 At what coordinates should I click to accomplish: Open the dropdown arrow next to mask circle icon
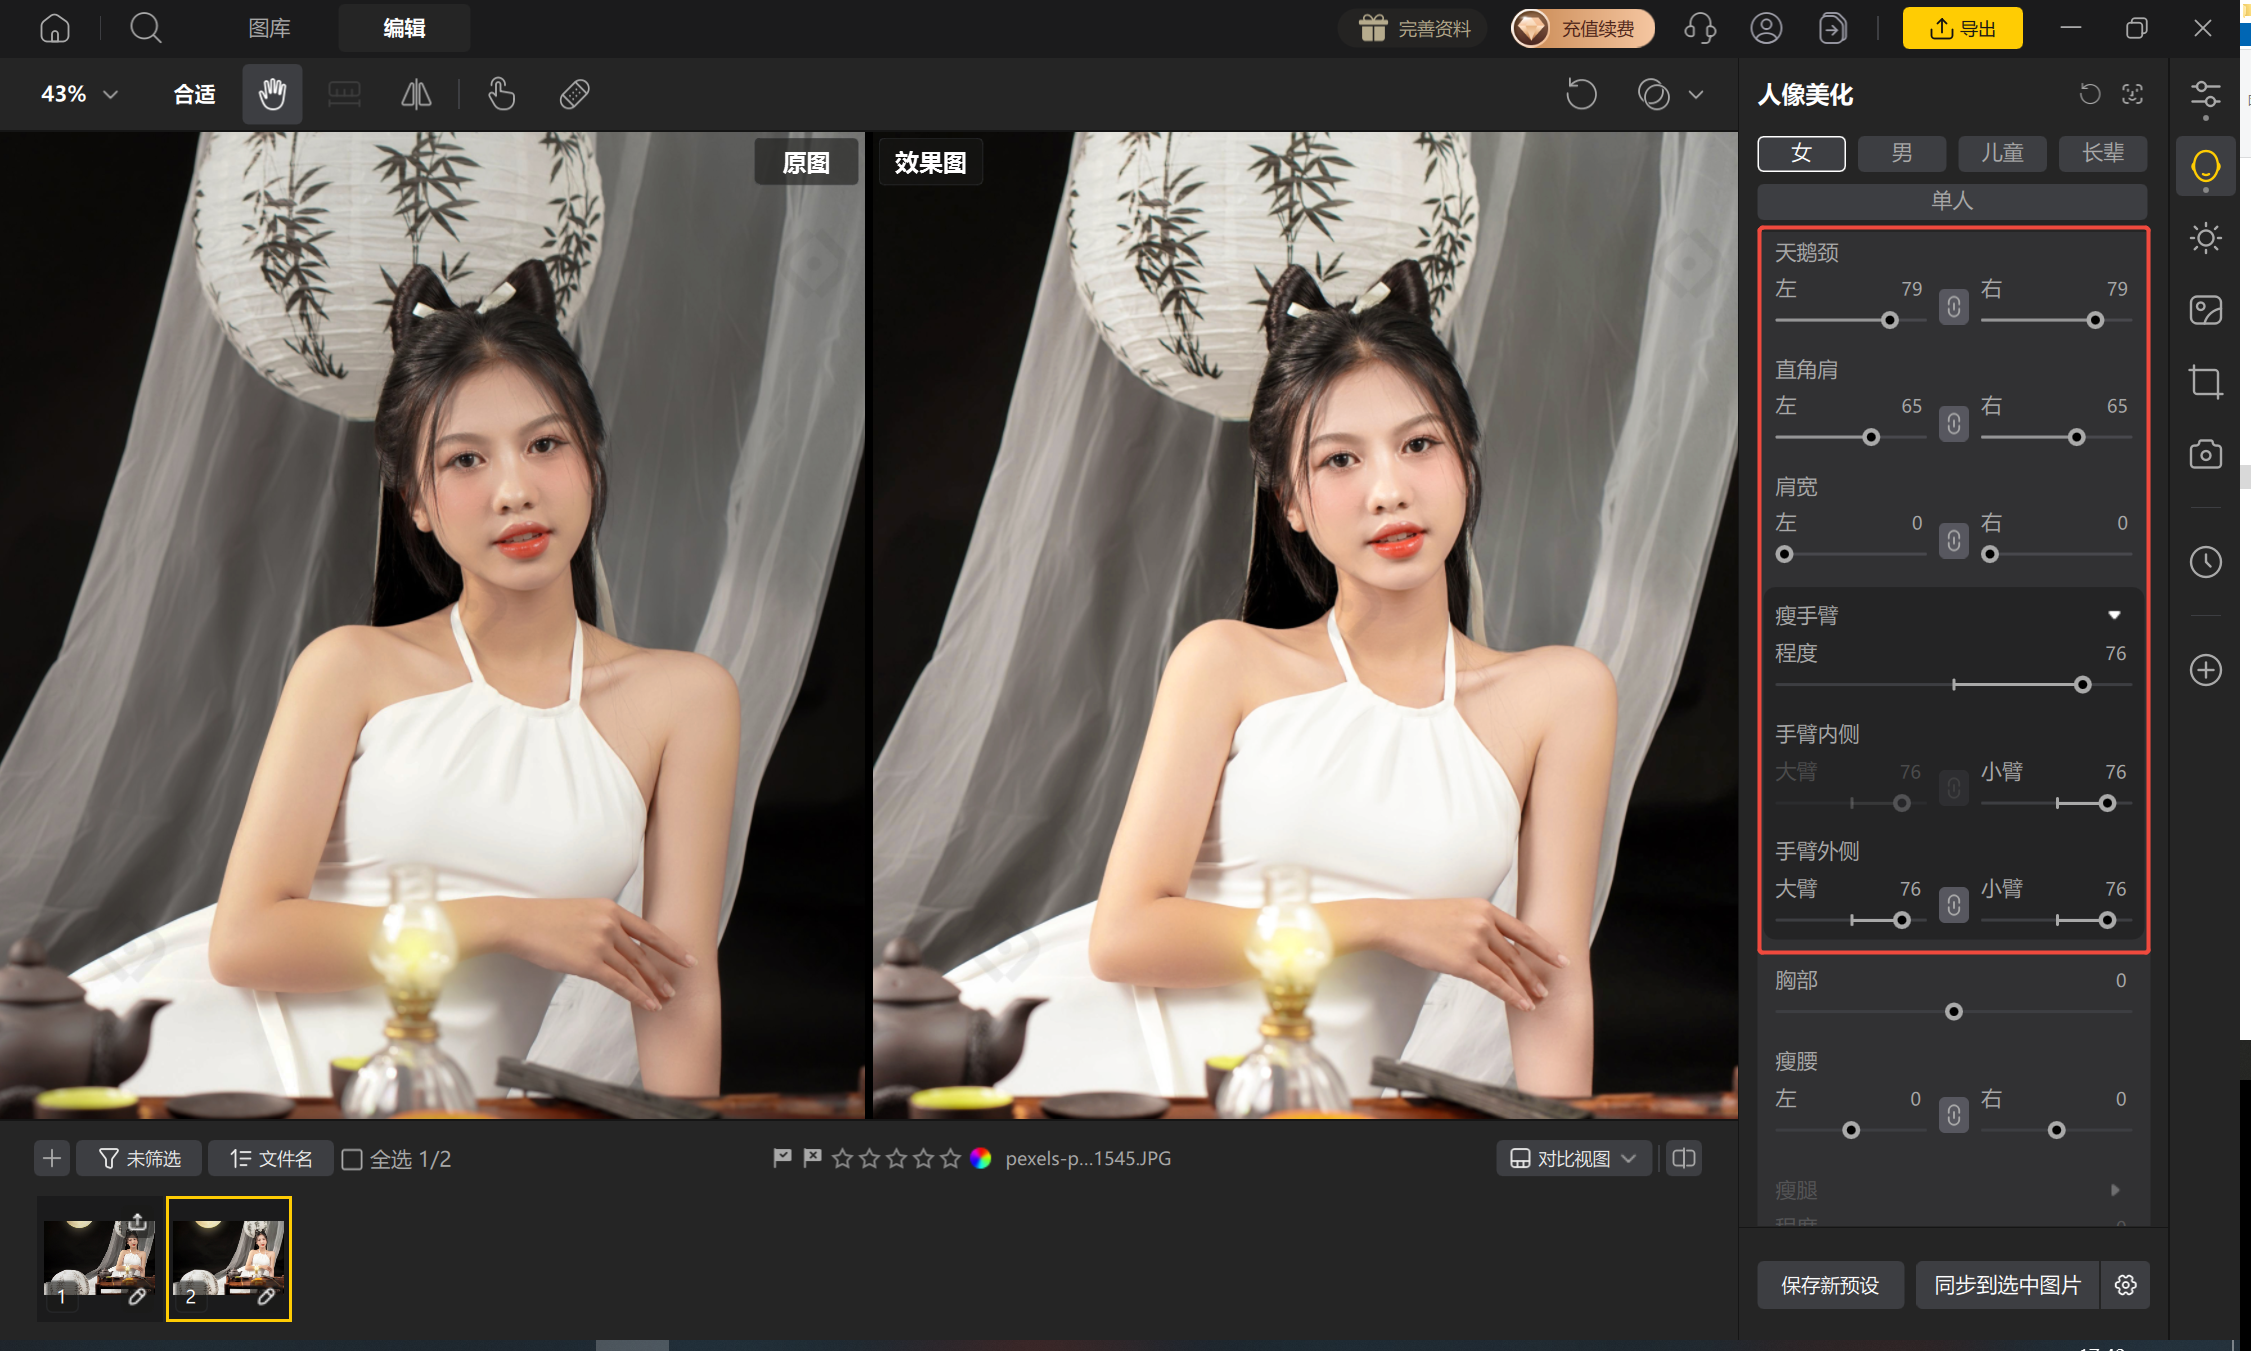pyautogui.click(x=1696, y=95)
